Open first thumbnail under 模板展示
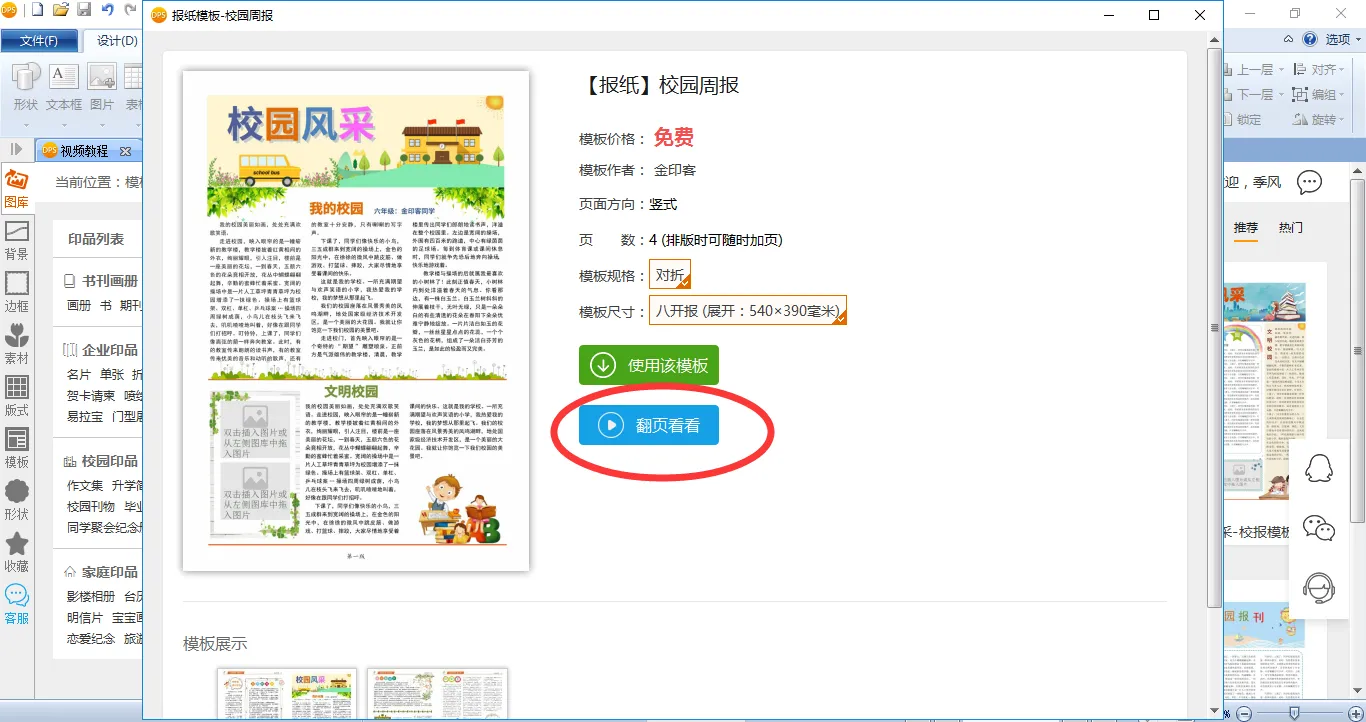Image resolution: width=1366 pixels, height=722 pixels. click(x=287, y=694)
